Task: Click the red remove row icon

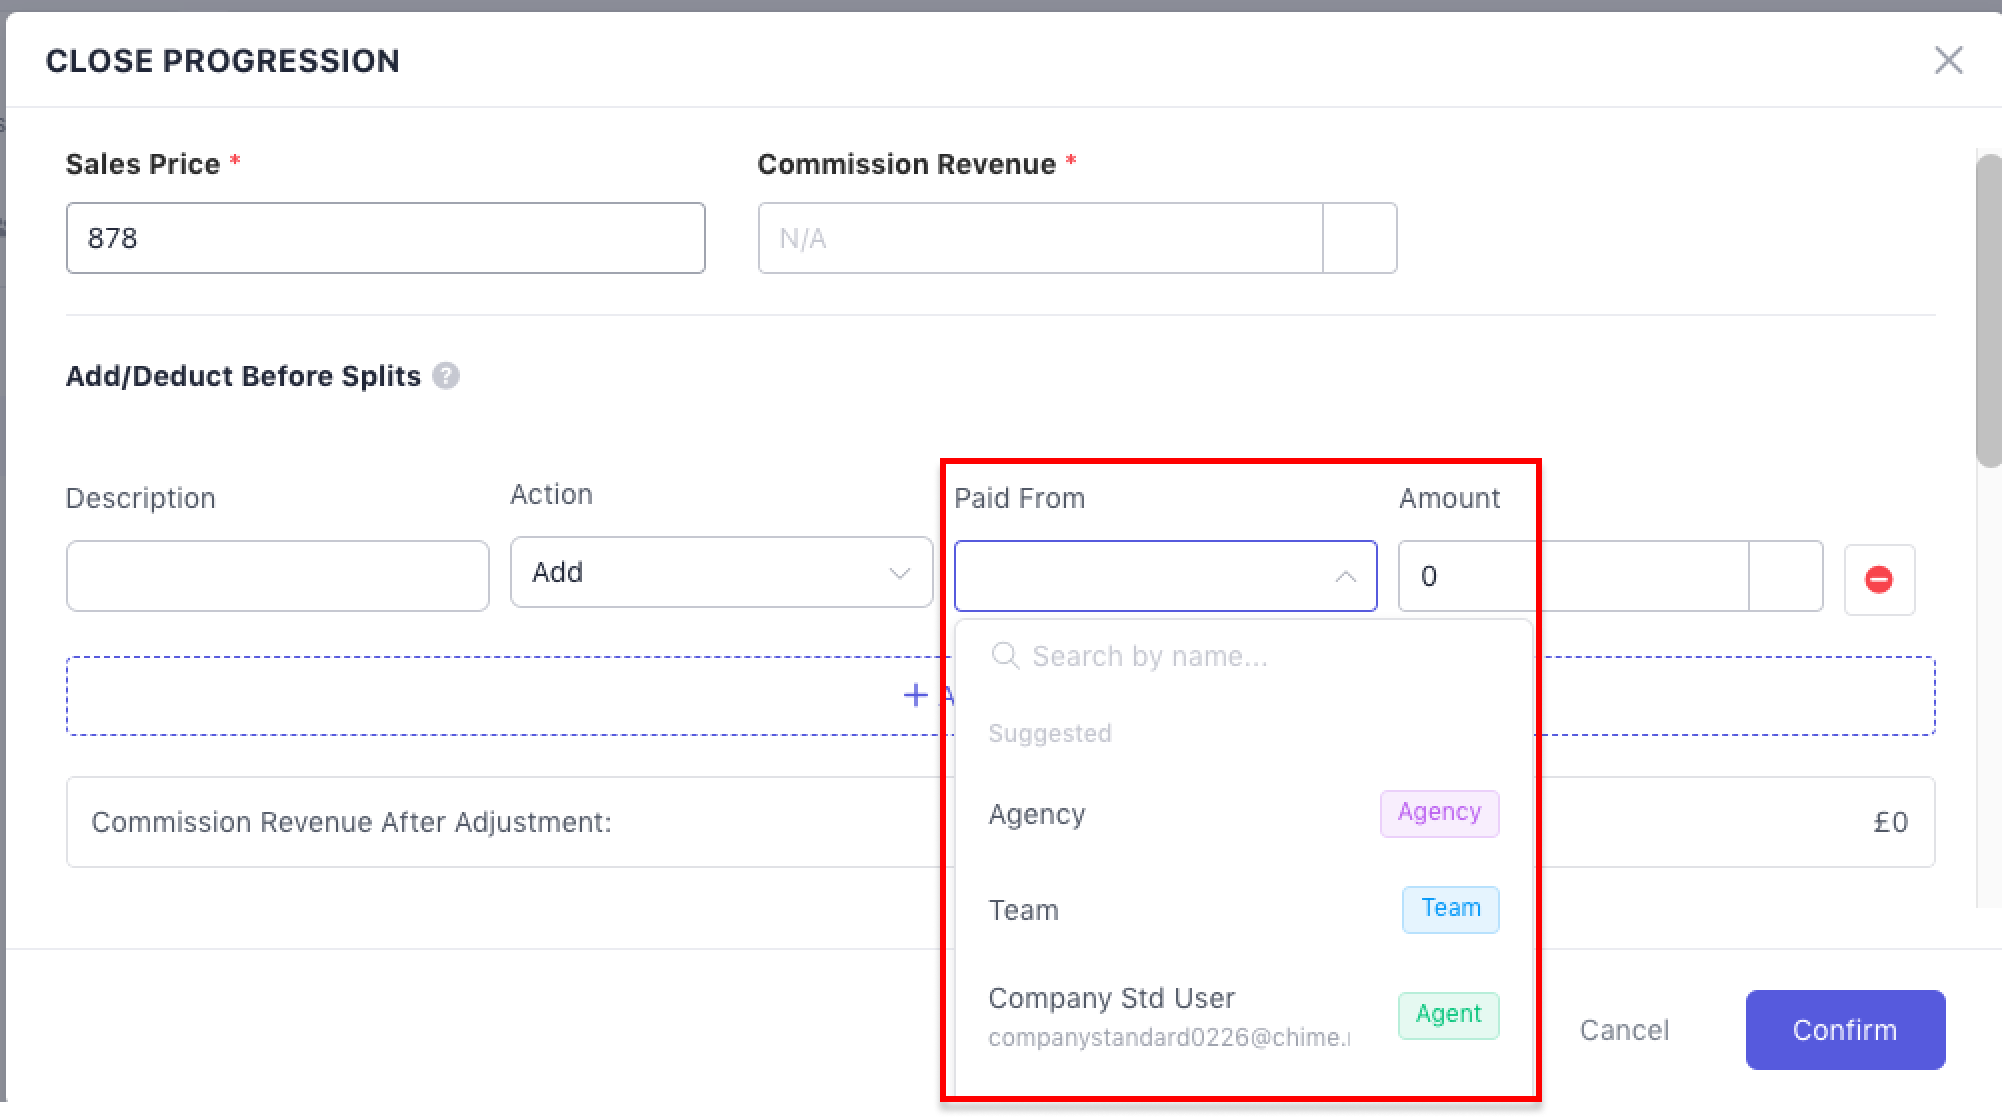Action: click(1879, 579)
